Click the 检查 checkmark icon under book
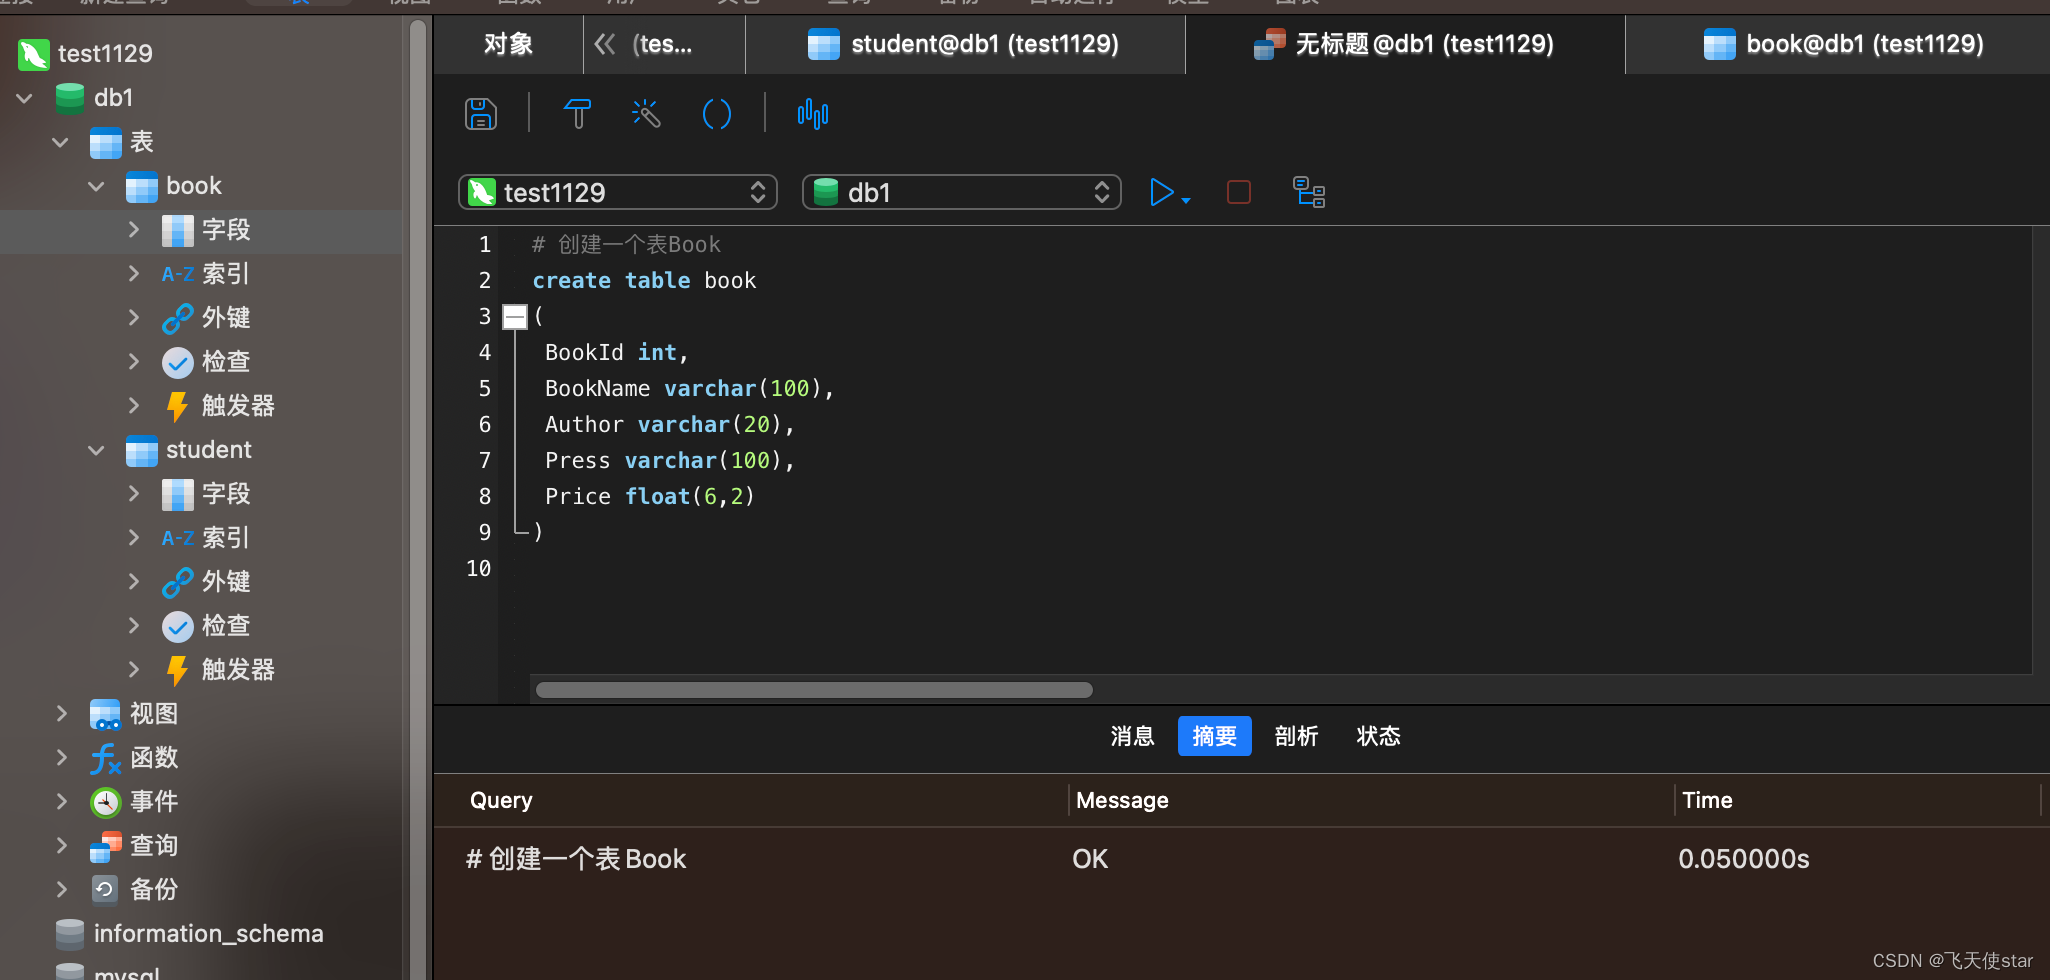Image resolution: width=2050 pixels, height=980 pixels. [x=178, y=362]
